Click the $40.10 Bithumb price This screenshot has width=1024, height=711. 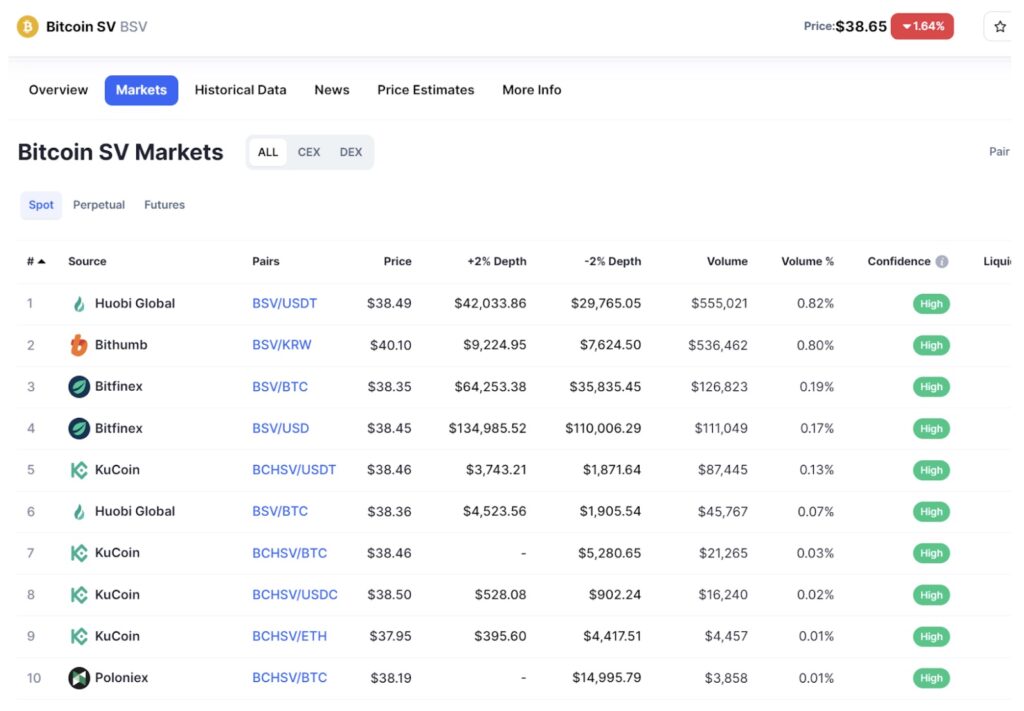[391, 345]
